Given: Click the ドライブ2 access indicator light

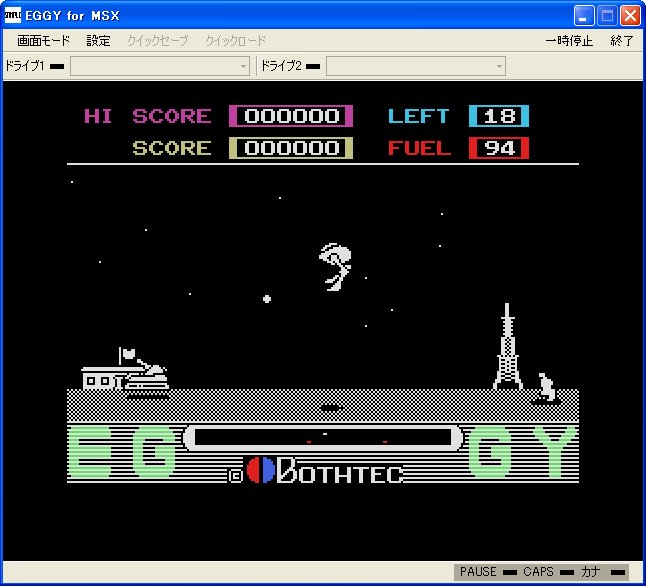Looking at the screenshot, I should 313,66.
